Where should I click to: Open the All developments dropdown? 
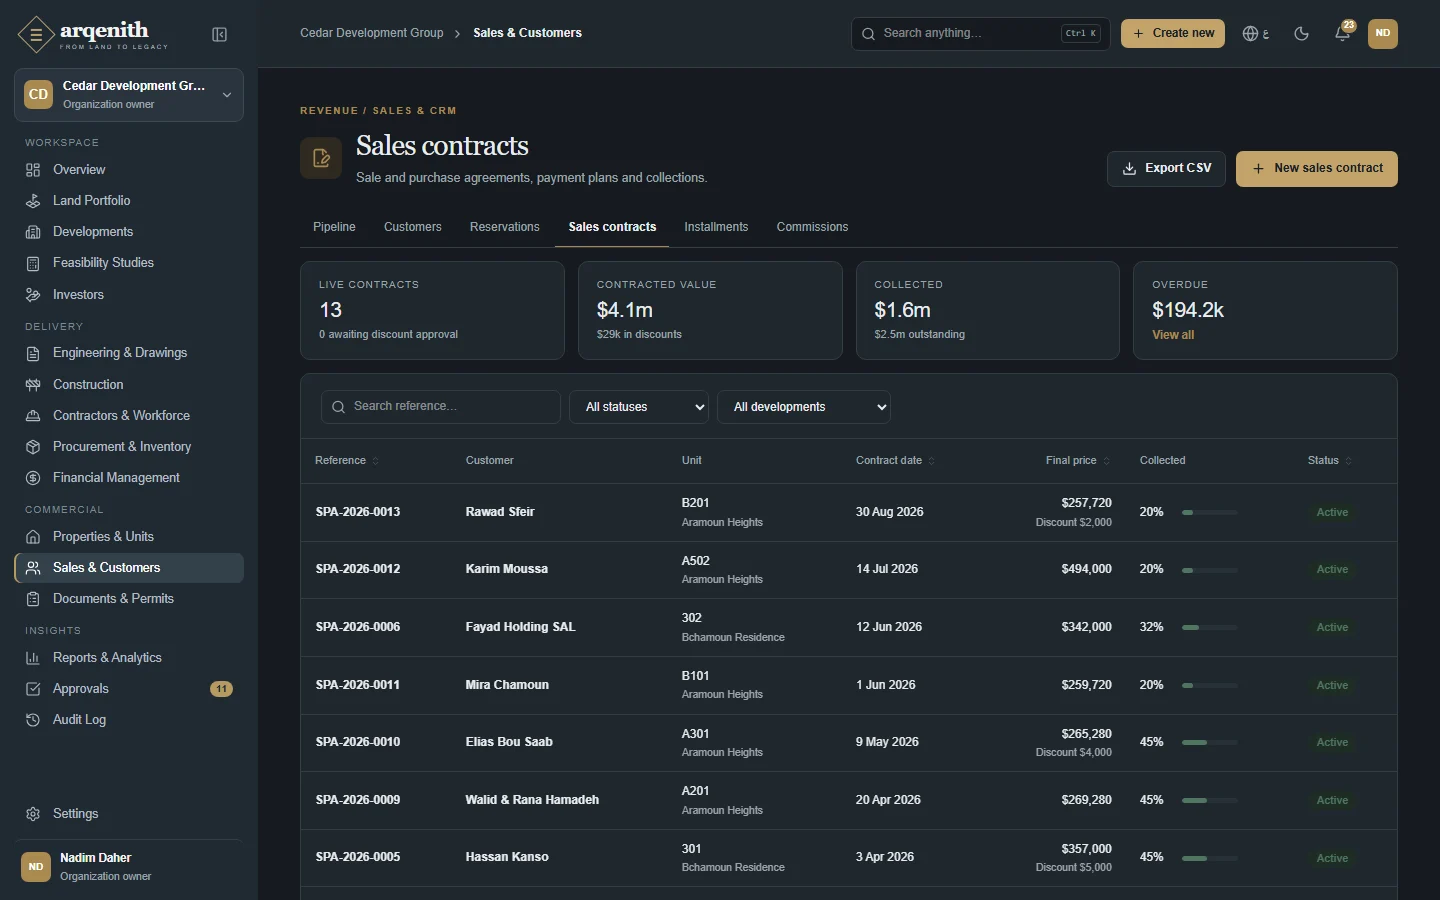(804, 407)
